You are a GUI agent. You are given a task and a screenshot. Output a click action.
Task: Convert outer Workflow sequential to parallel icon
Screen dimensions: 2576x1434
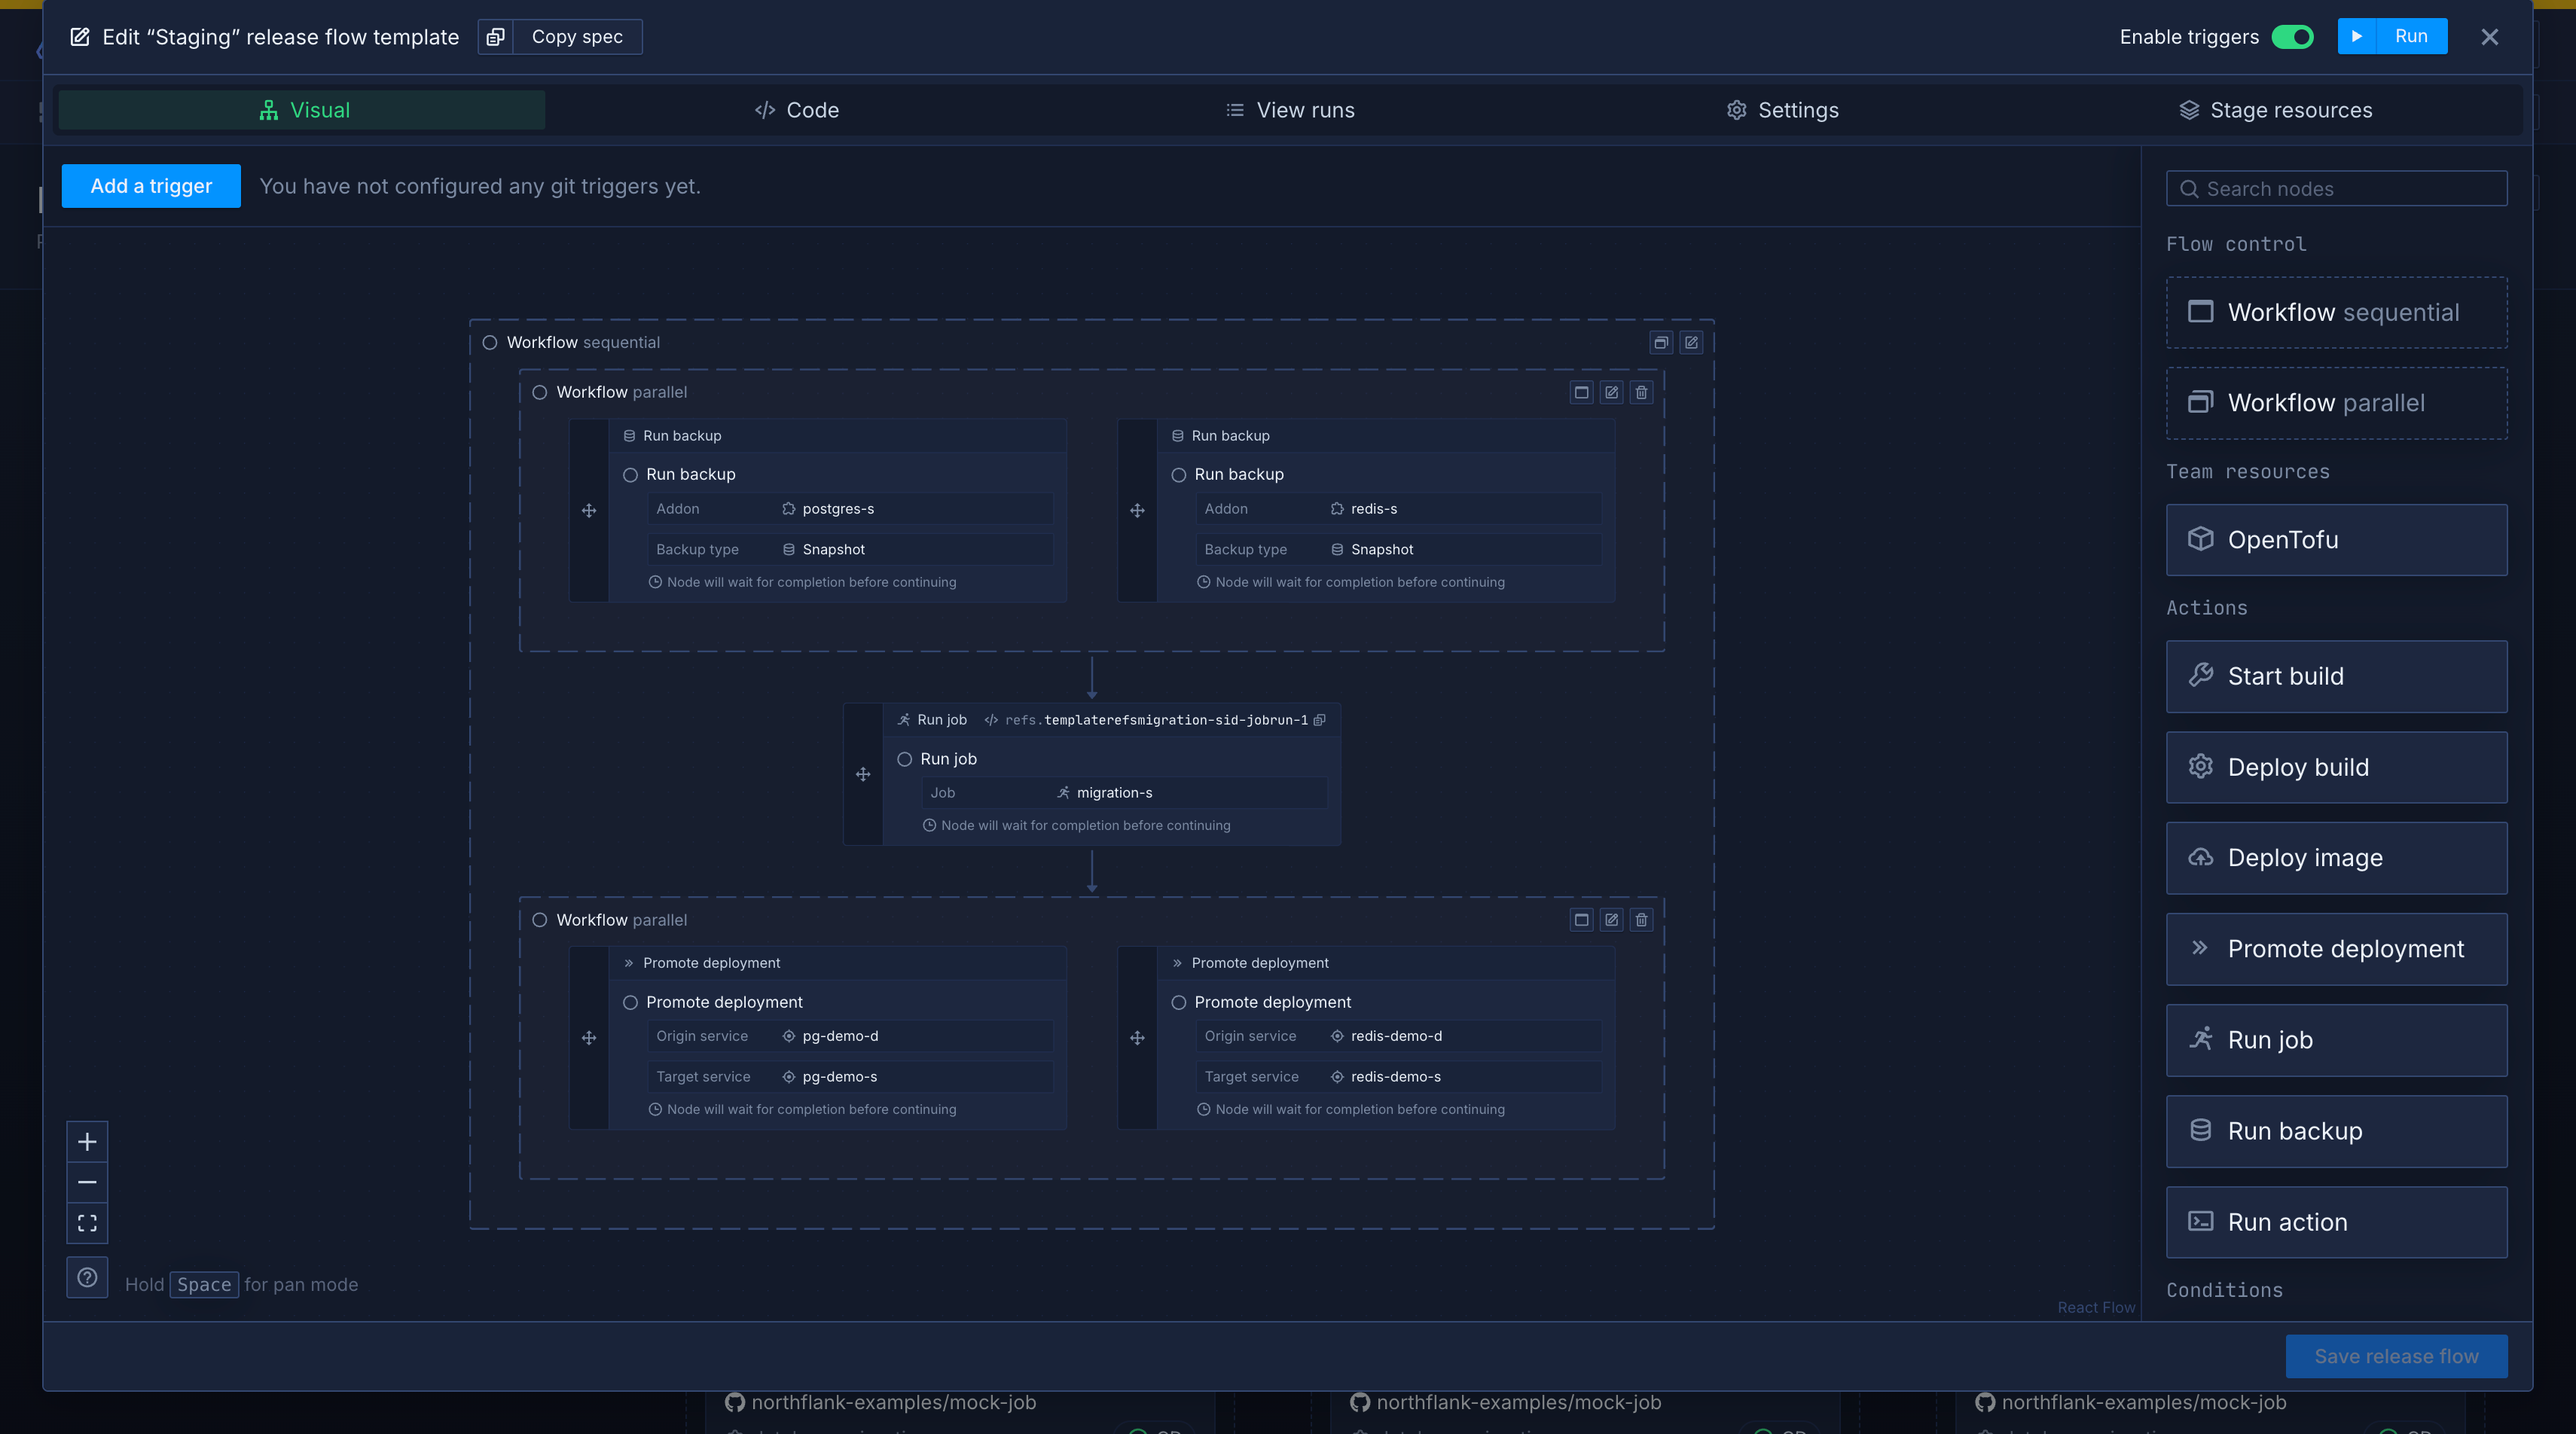1661,343
